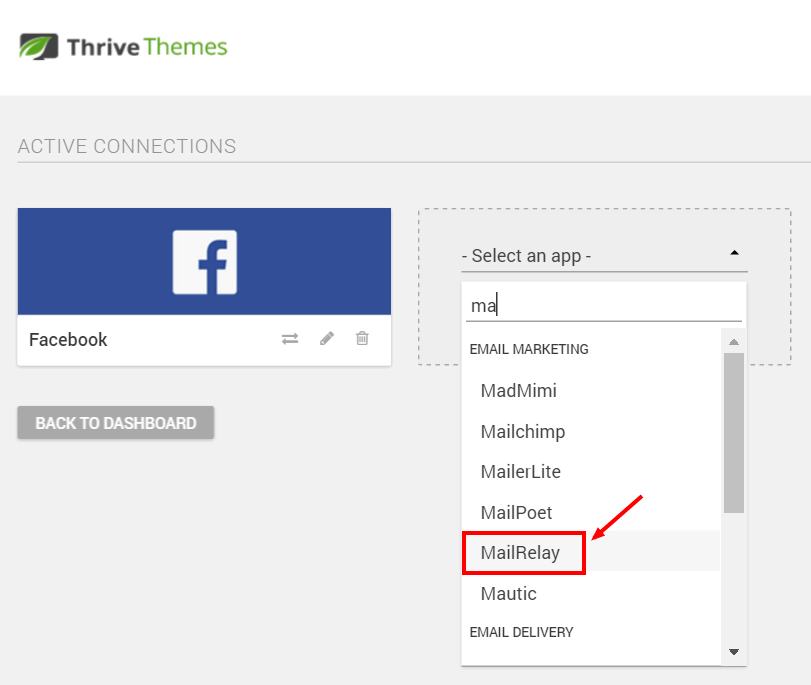Collapse the Select an app dropdown arrow

coord(734,253)
